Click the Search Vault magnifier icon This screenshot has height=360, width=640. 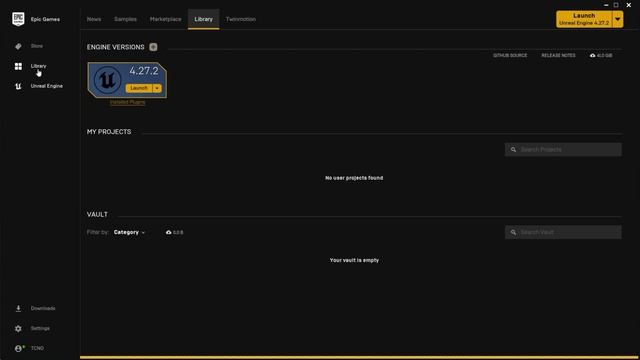click(x=513, y=232)
